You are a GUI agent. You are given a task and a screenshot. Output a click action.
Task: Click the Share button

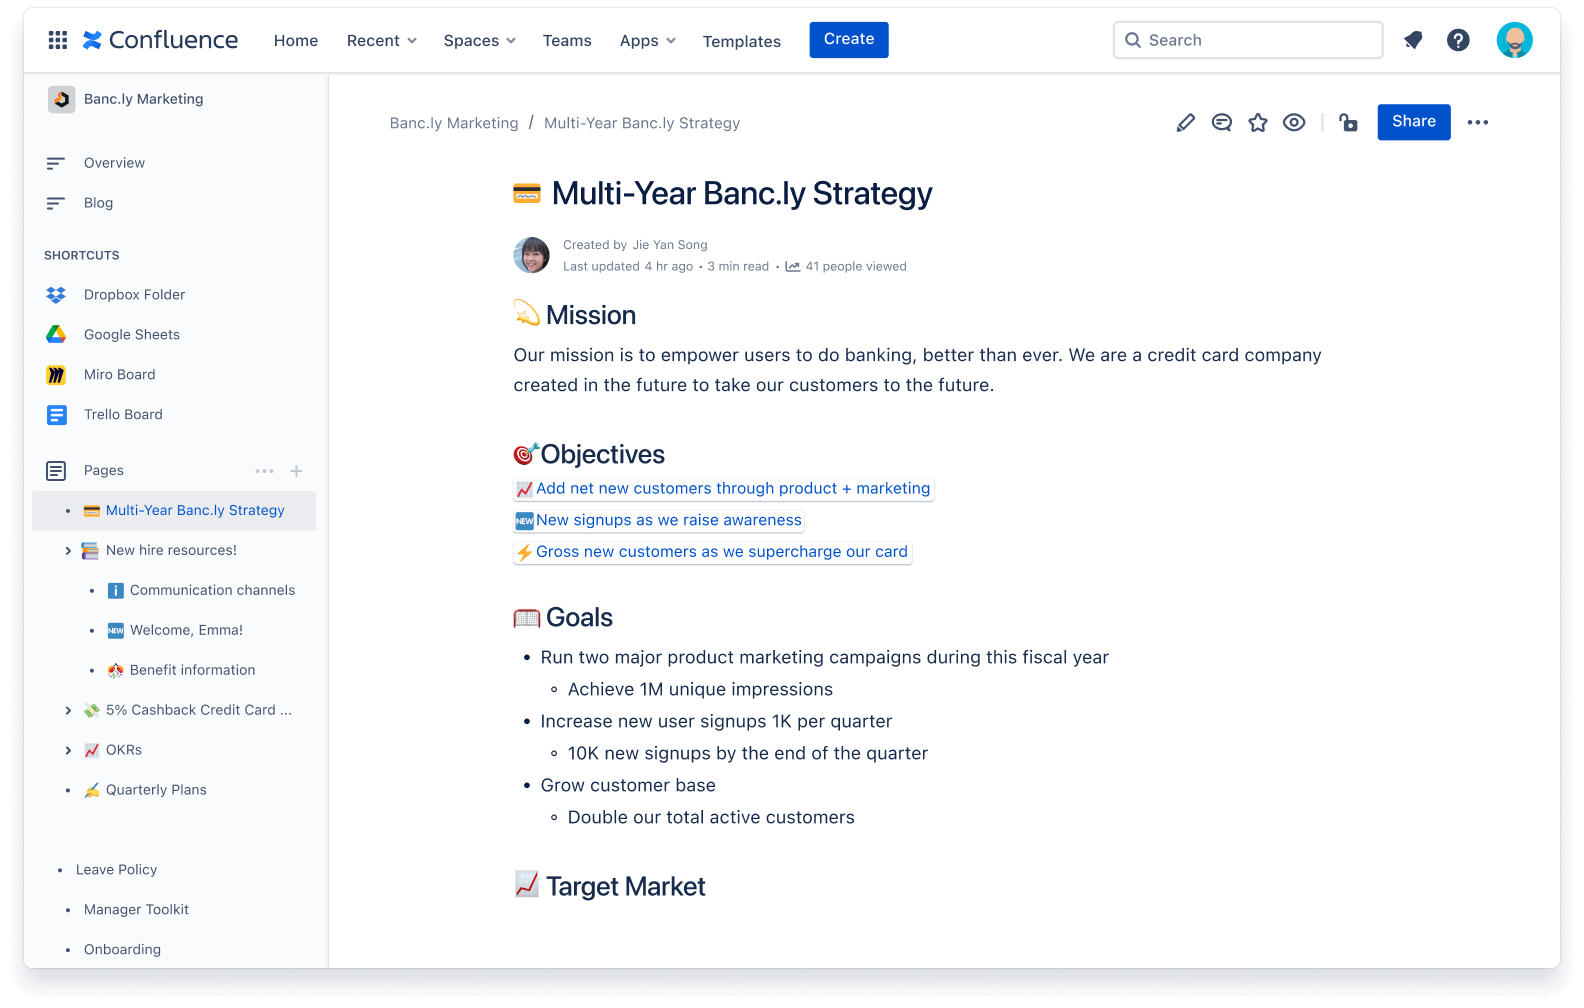click(x=1414, y=122)
